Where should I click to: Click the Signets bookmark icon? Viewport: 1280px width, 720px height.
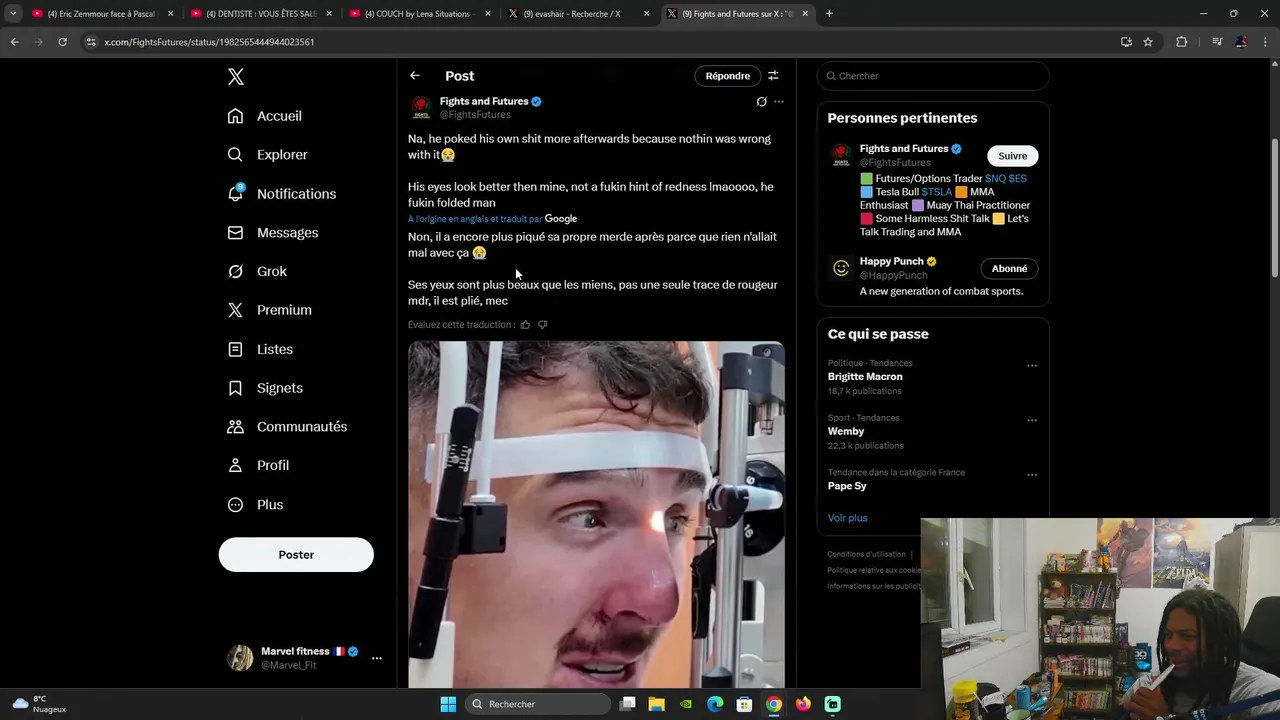coord(235,388)
